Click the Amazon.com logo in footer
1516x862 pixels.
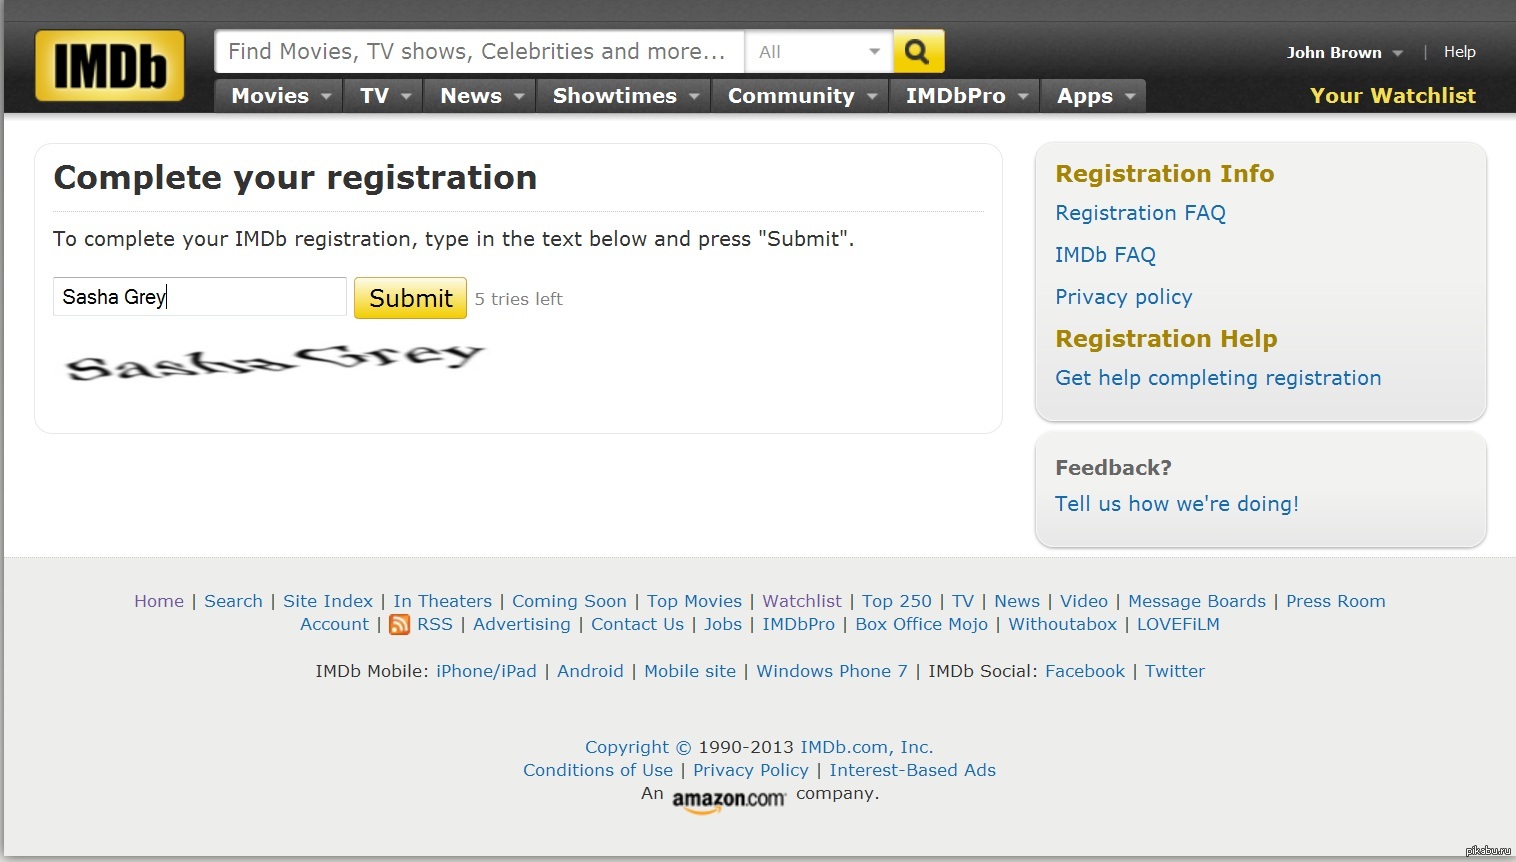[728, 799]
